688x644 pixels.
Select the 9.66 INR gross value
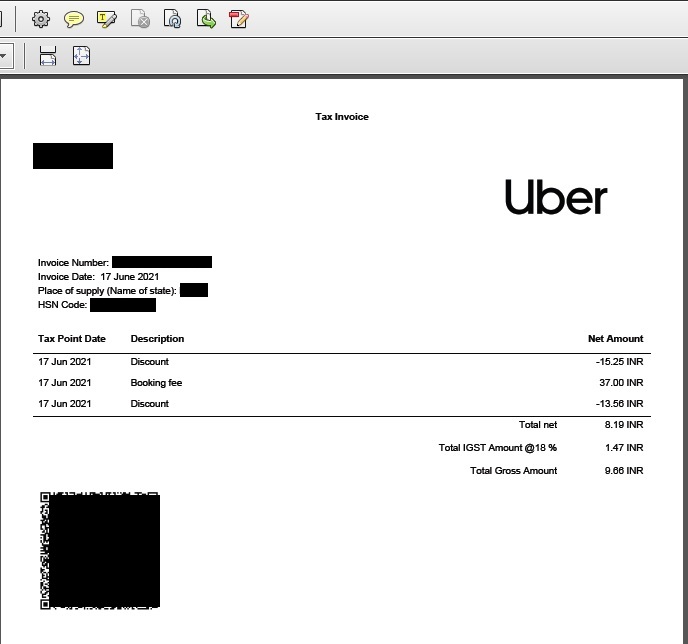[x=624, y=471]
